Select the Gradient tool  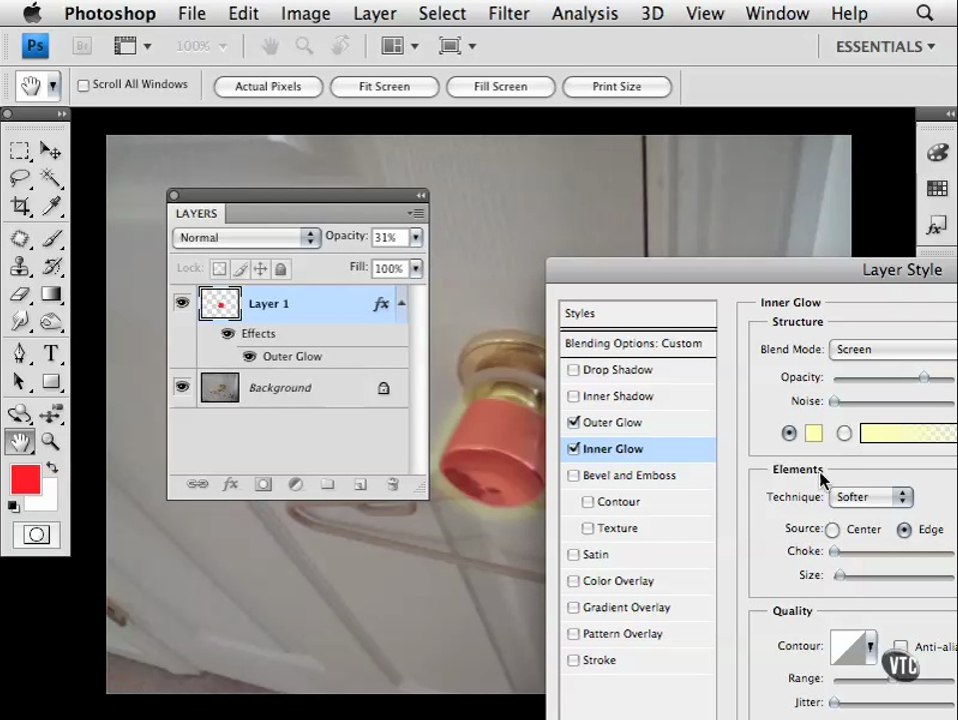pos(51,294)
